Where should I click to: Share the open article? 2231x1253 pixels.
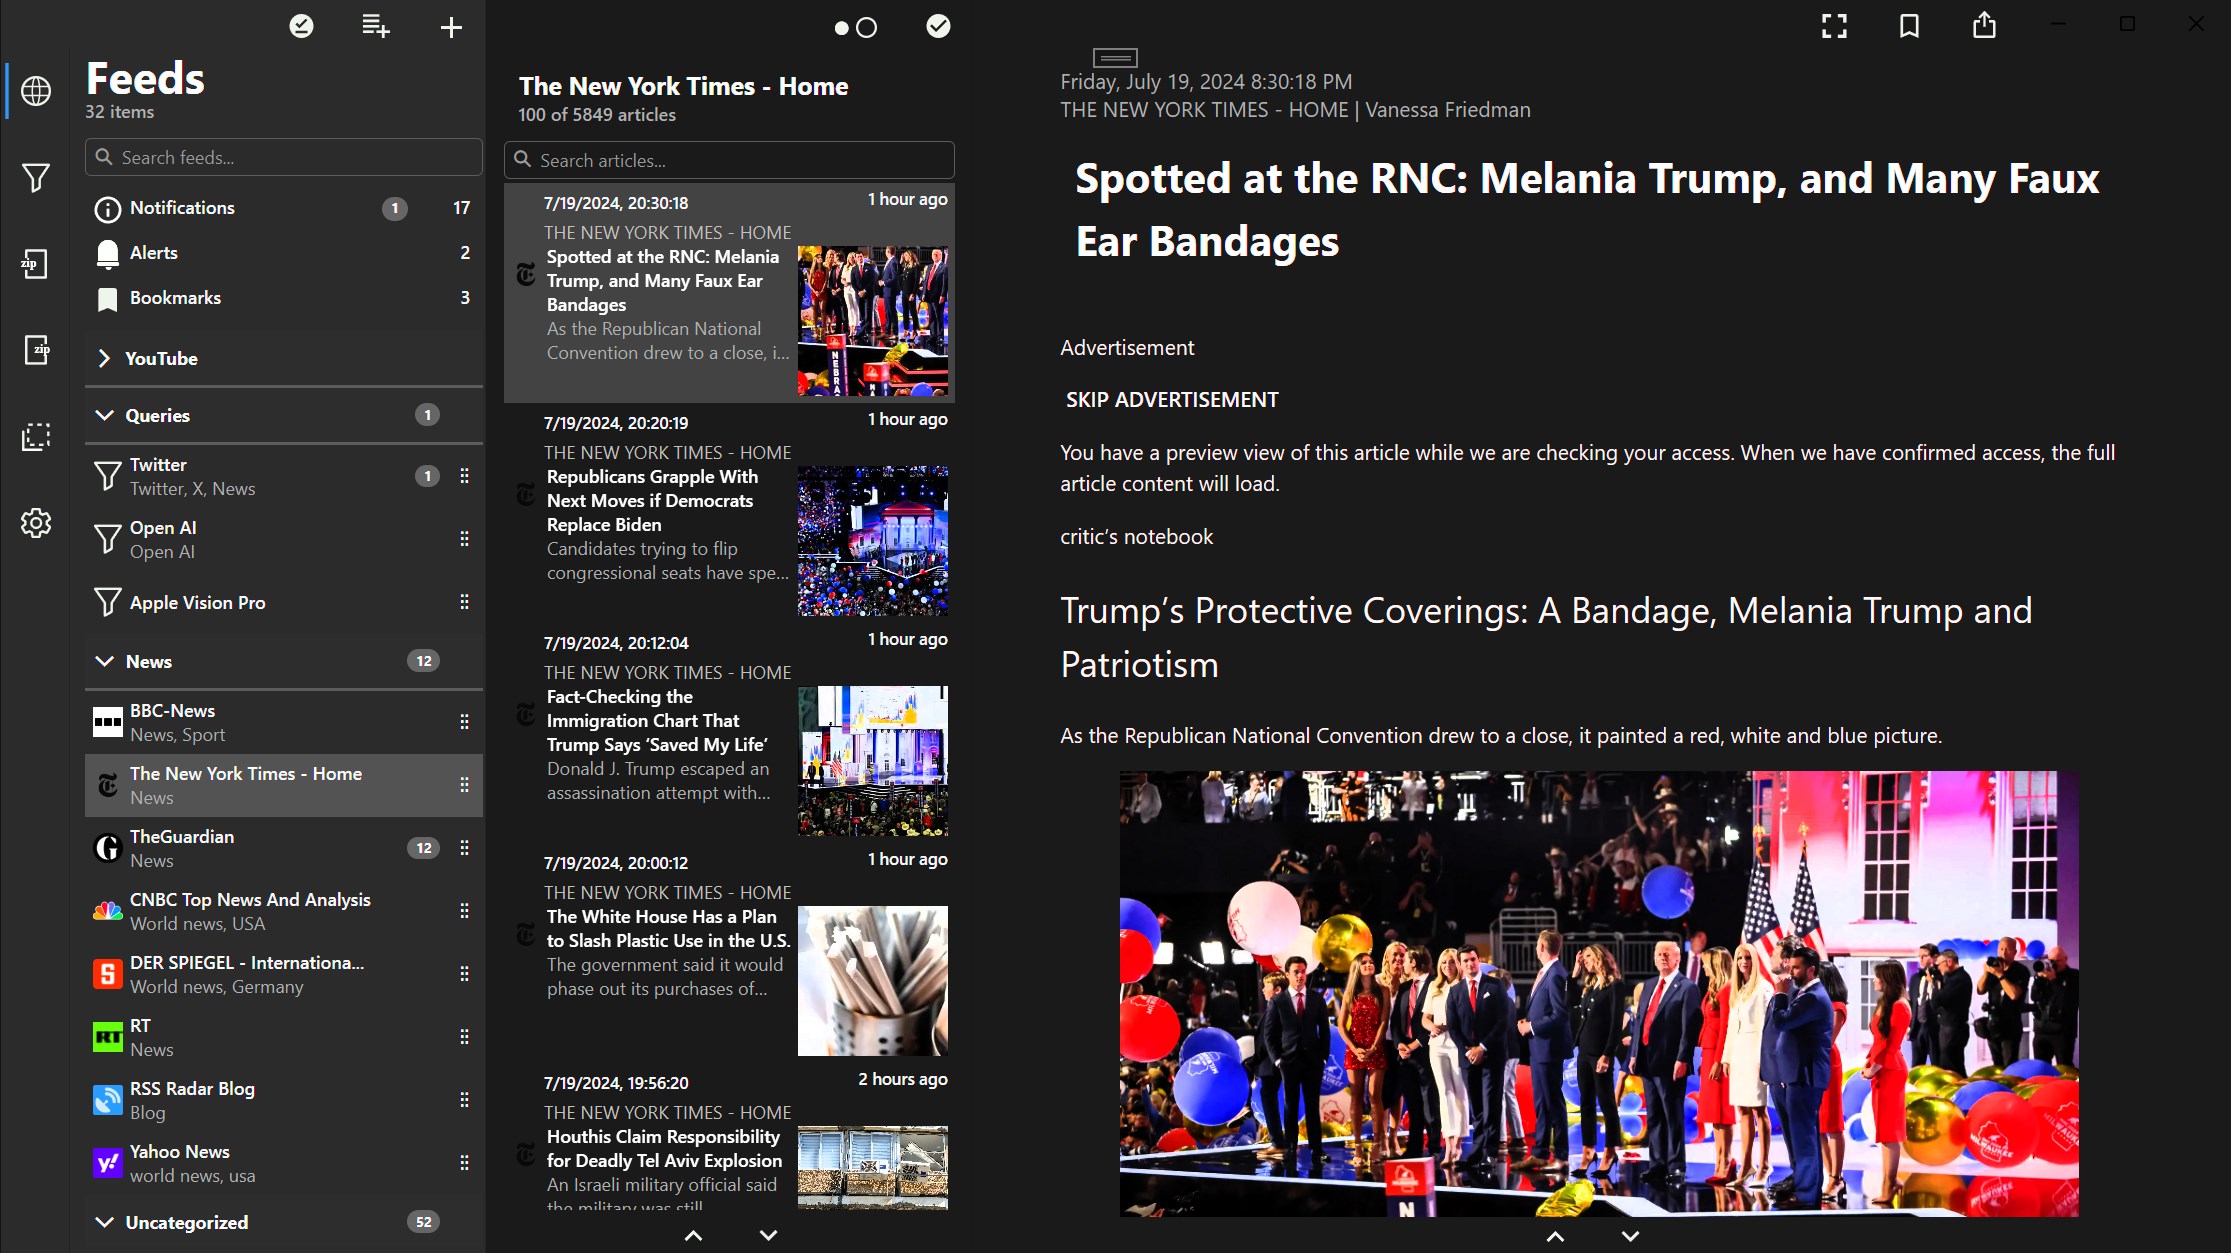click(x=1984, y=26)
